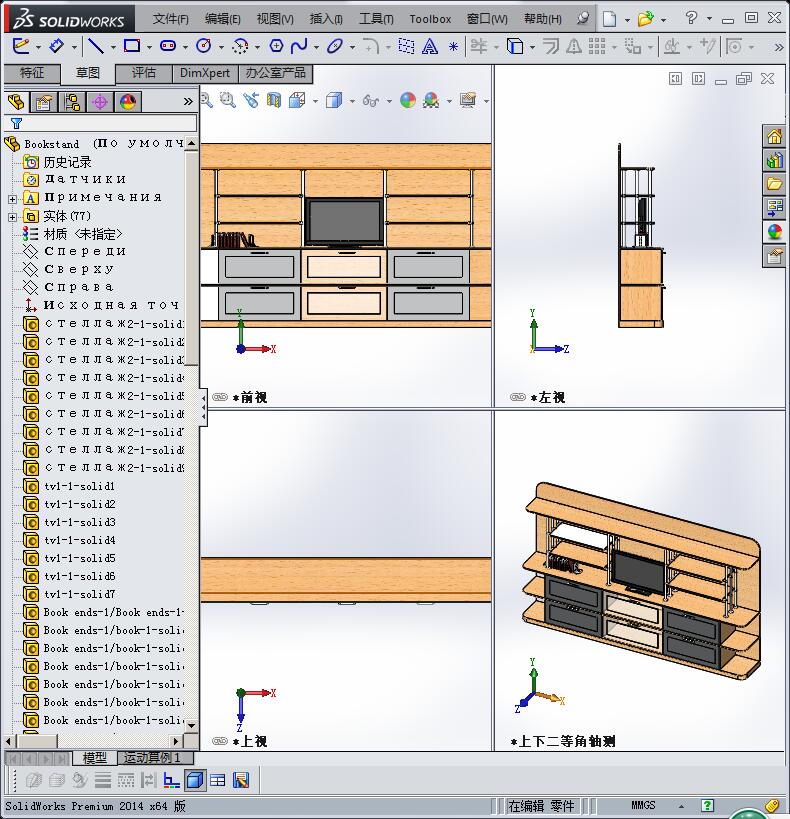Select the tv1-1-solid1 body
This screenshot has width=790, height=819.
click(69, 486)
